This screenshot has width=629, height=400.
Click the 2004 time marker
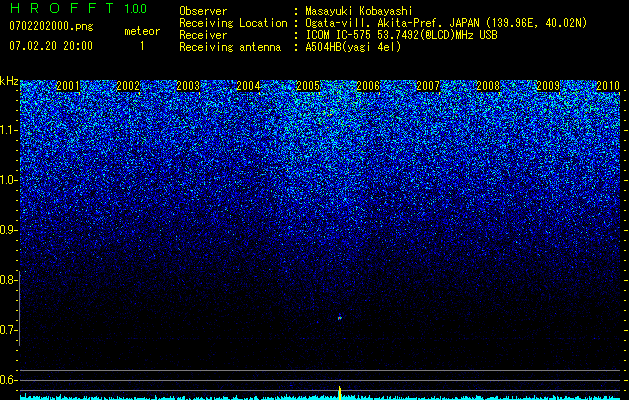coord(248,86)
